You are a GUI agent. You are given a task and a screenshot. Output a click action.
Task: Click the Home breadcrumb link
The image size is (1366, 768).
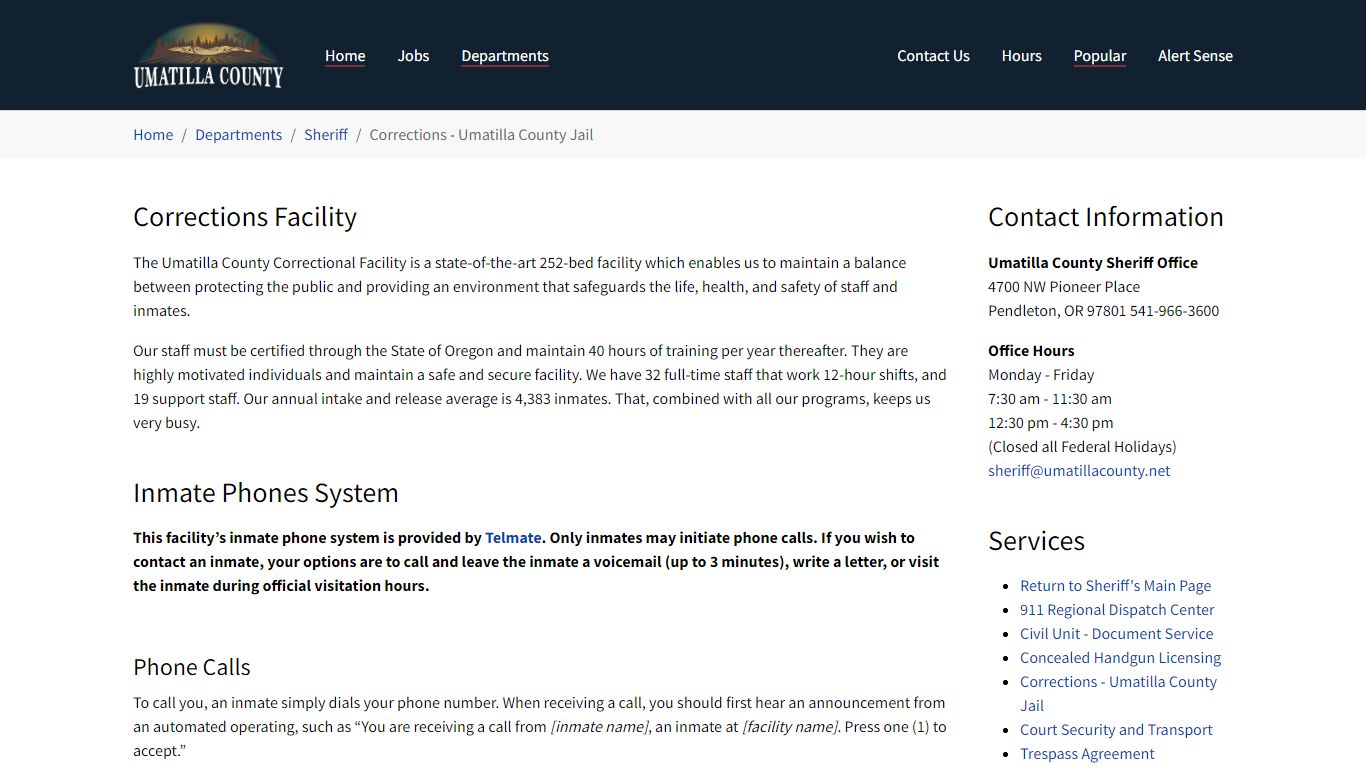pyautogui.click(x=153, y=134)
